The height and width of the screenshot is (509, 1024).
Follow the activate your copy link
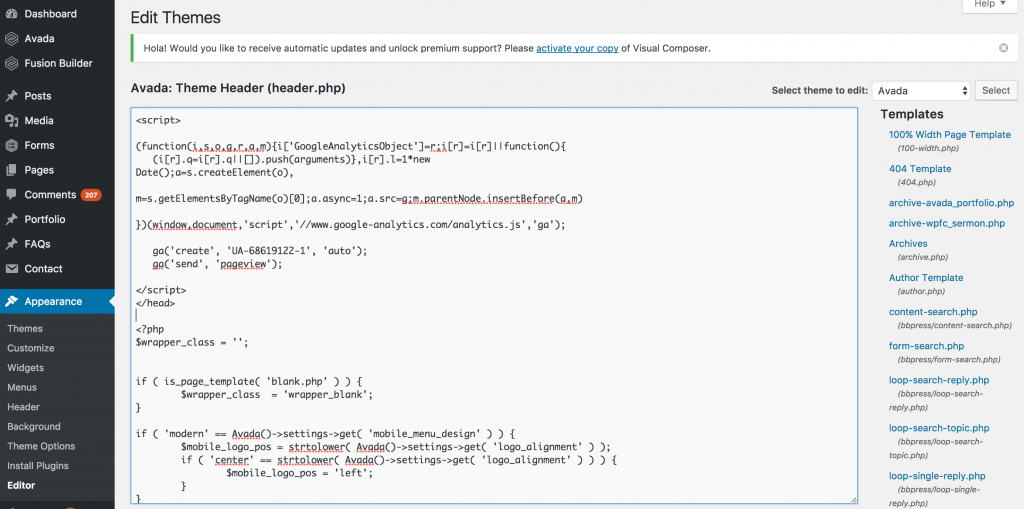click(577, 48)
